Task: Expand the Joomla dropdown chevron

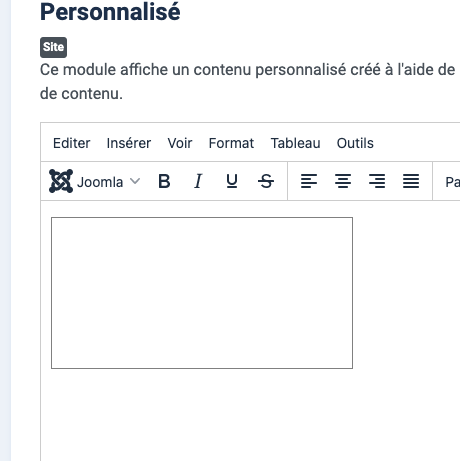Action: coord(135,181)
